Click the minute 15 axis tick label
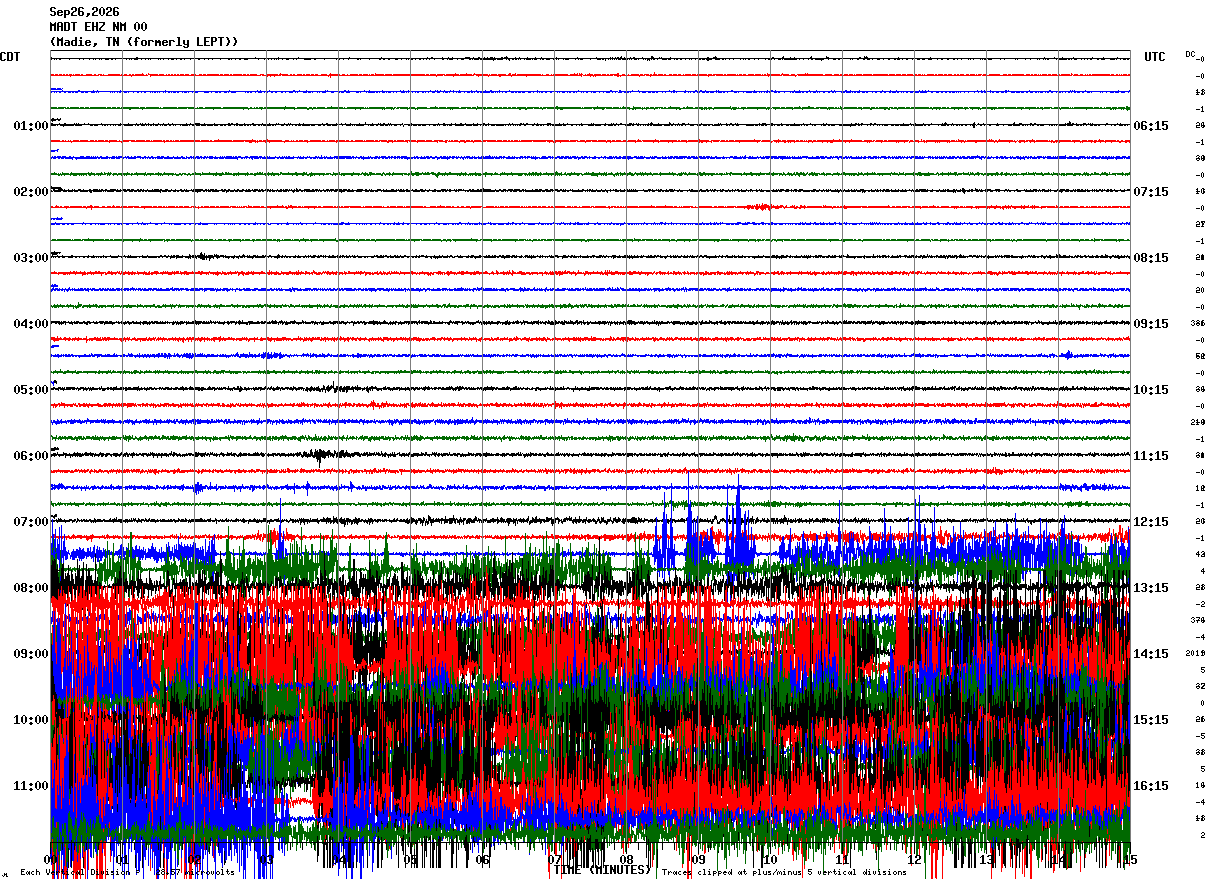Screen dimensions: 1210x886 tap(1130, 860)
